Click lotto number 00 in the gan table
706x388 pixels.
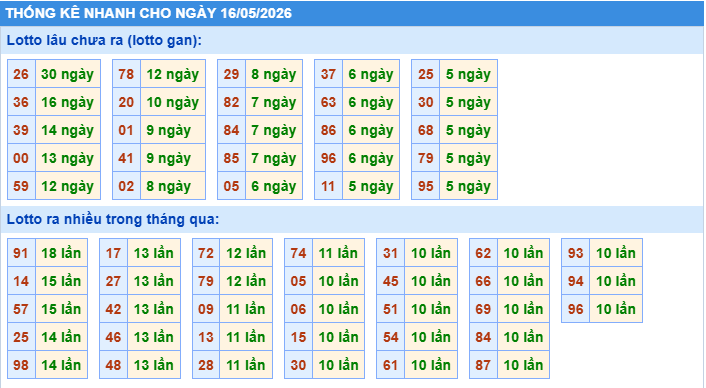click(21, 158)
